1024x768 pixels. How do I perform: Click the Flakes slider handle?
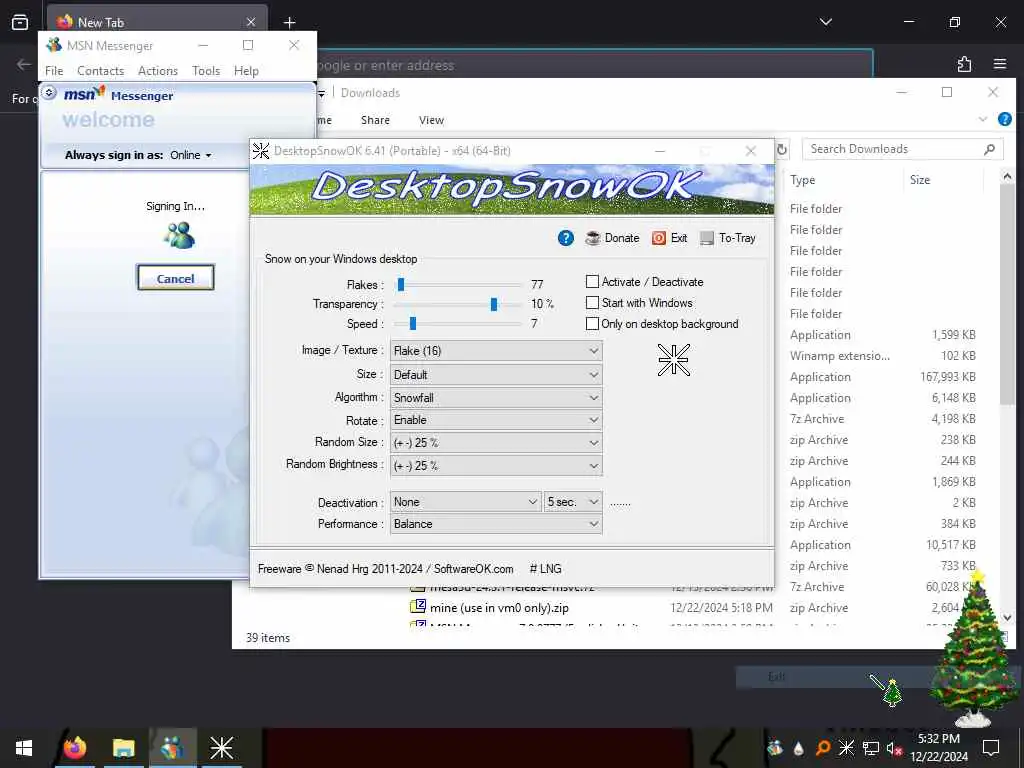click(401, 284)
